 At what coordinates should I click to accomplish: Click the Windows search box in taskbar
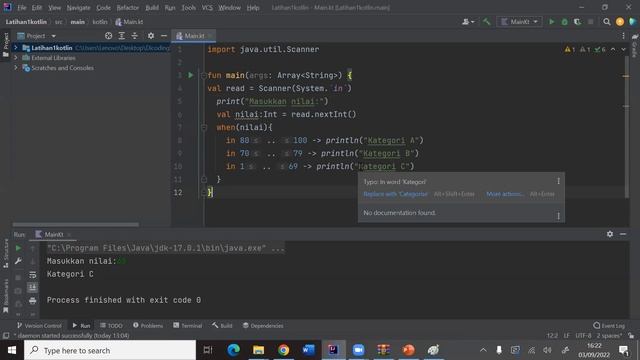pyautogui.click(x=110, y=350)
